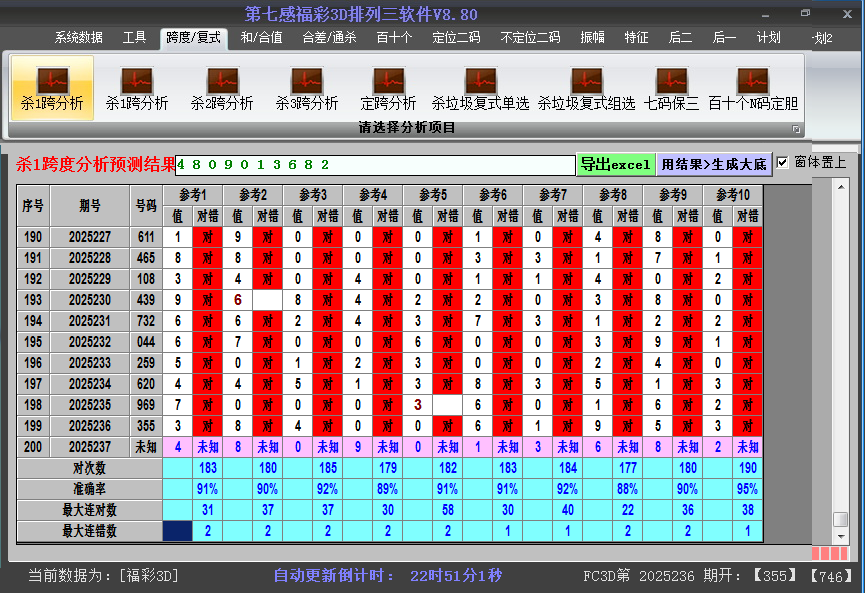Click the prediction result number field
The image size is (865, 593).
point(375,164)
